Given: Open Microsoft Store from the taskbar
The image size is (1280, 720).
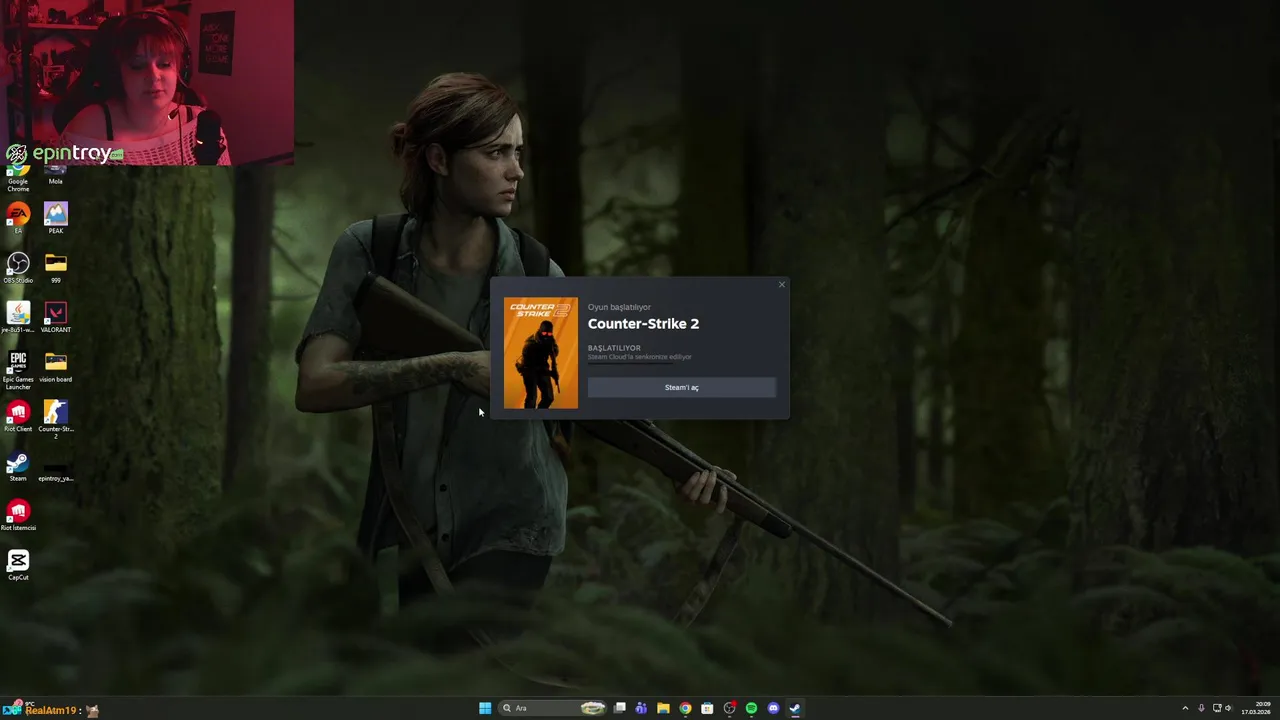Looking at the screenshot, I should pyautogui.click(x=707, y=708).
